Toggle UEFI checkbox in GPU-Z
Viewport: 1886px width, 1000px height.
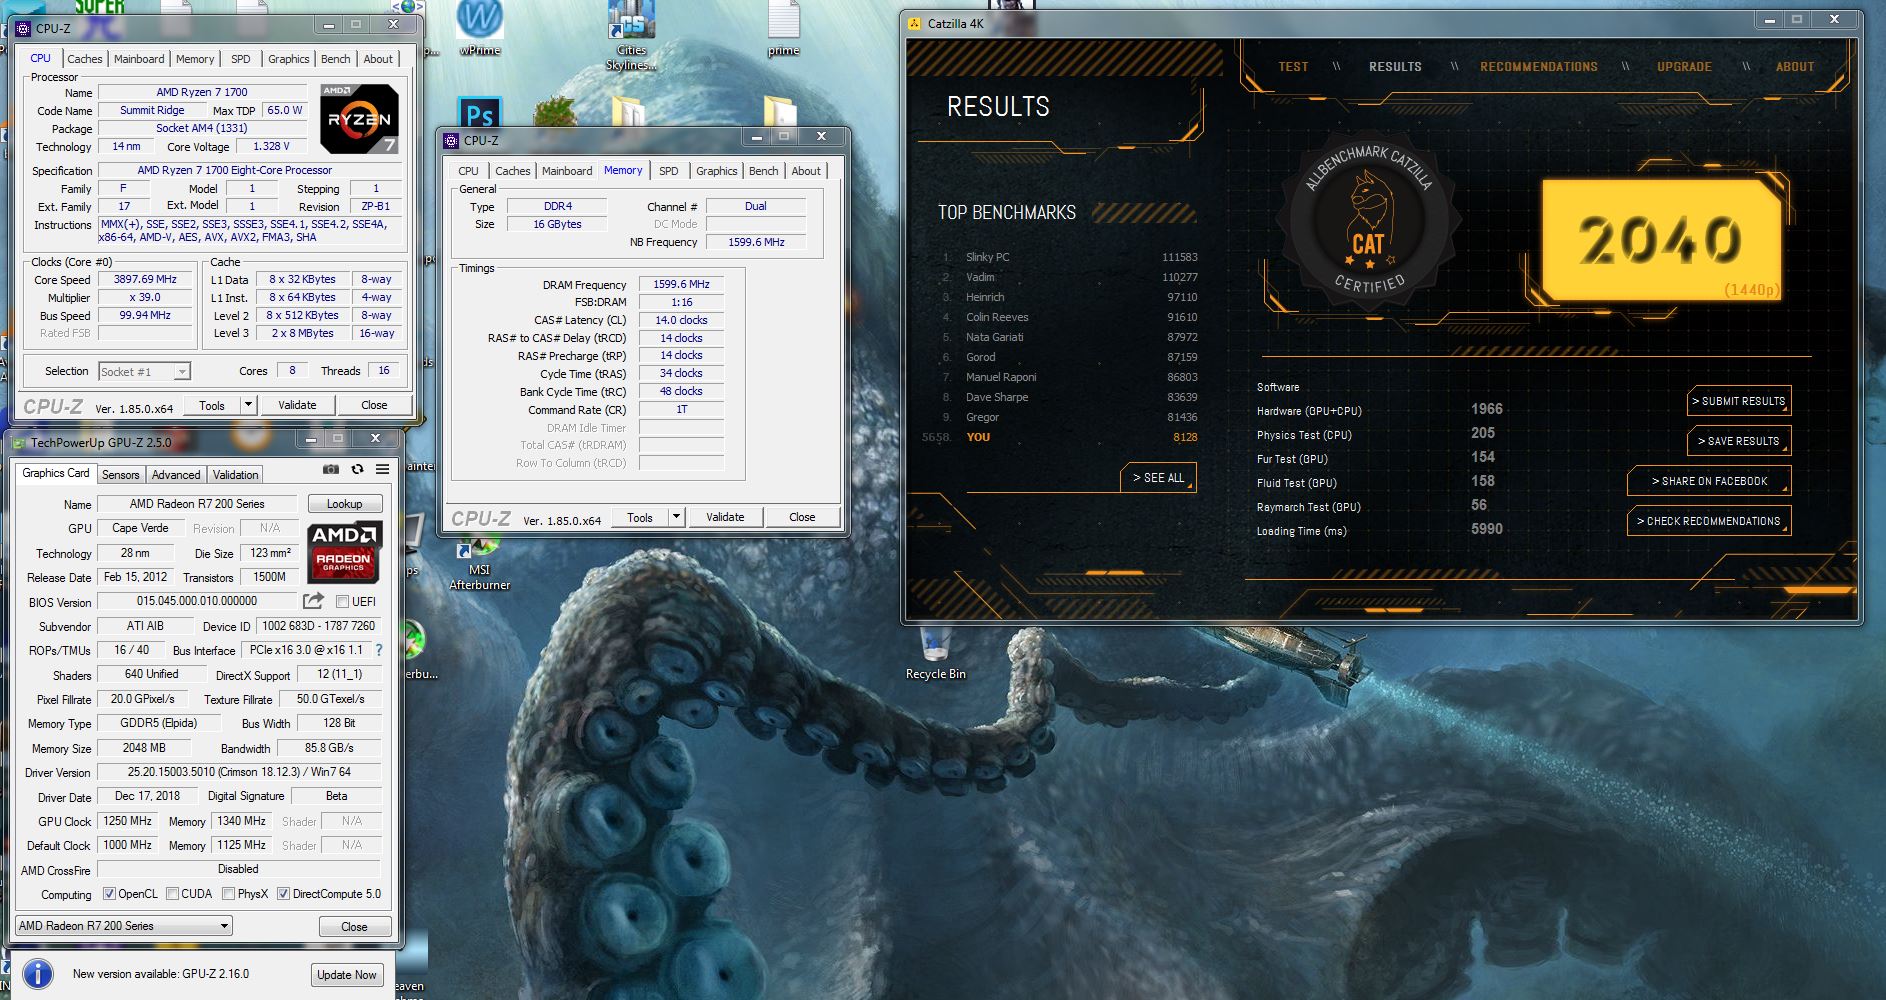(342, 602)
